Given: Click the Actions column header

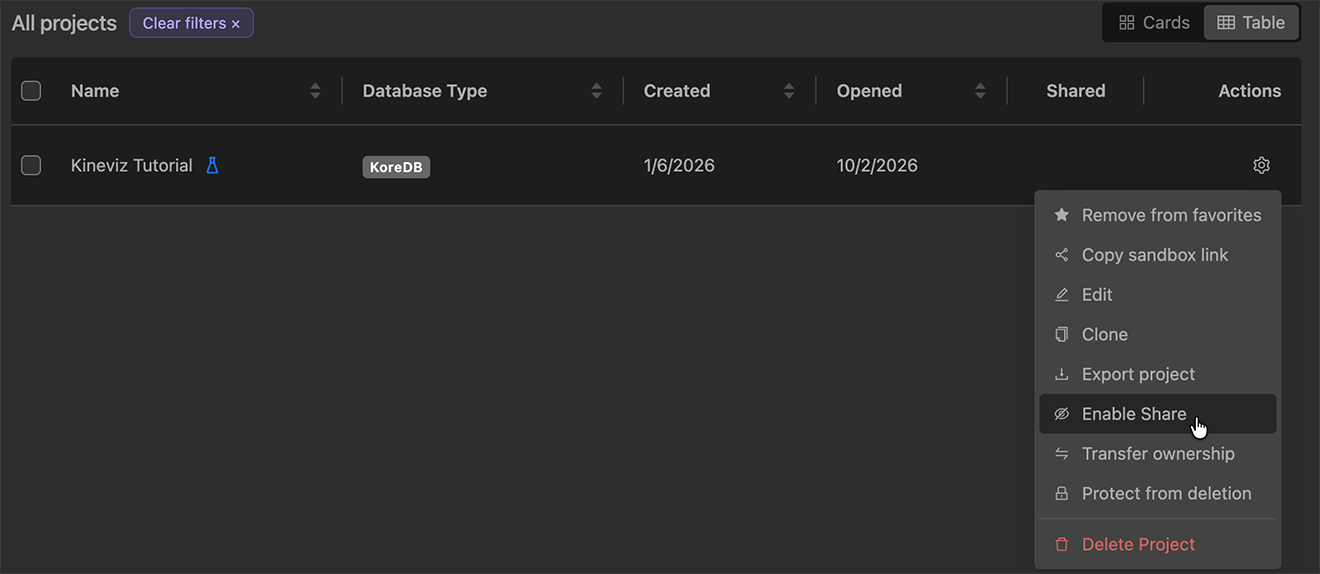Looking at the screenshot, I should tap(1250, 91).
